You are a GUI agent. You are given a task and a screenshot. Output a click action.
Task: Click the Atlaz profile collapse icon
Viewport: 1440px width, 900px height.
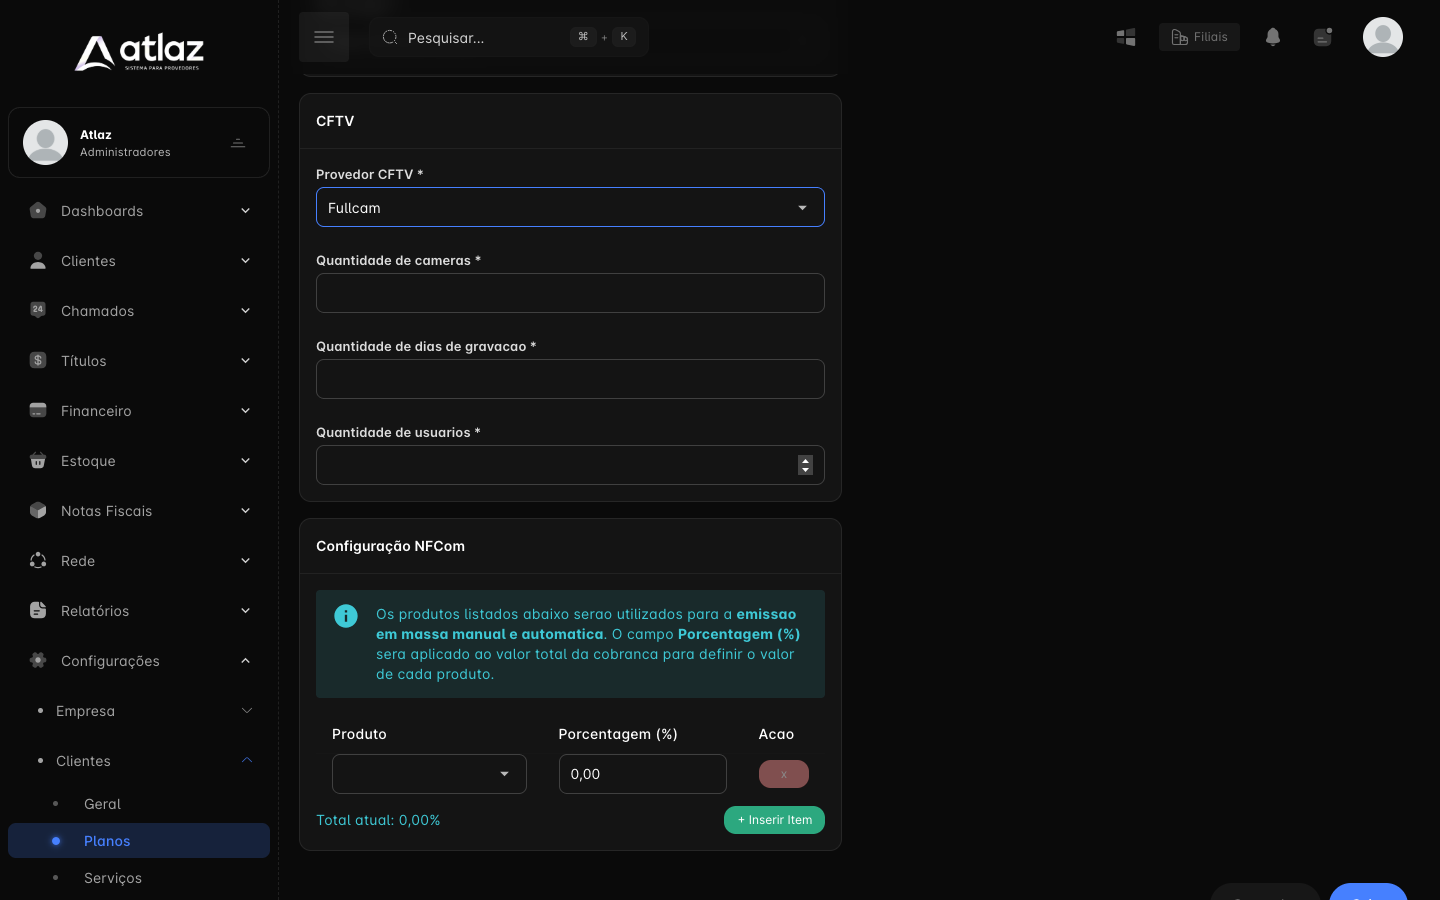238,143
